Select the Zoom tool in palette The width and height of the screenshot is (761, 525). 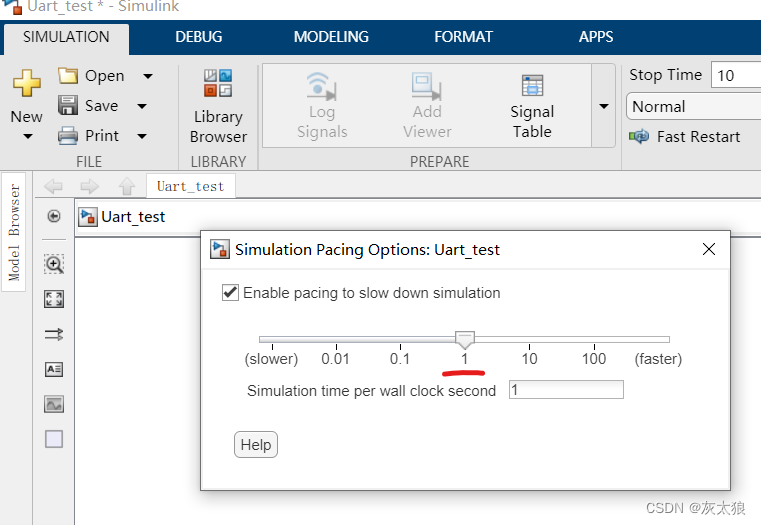(54, 264)
